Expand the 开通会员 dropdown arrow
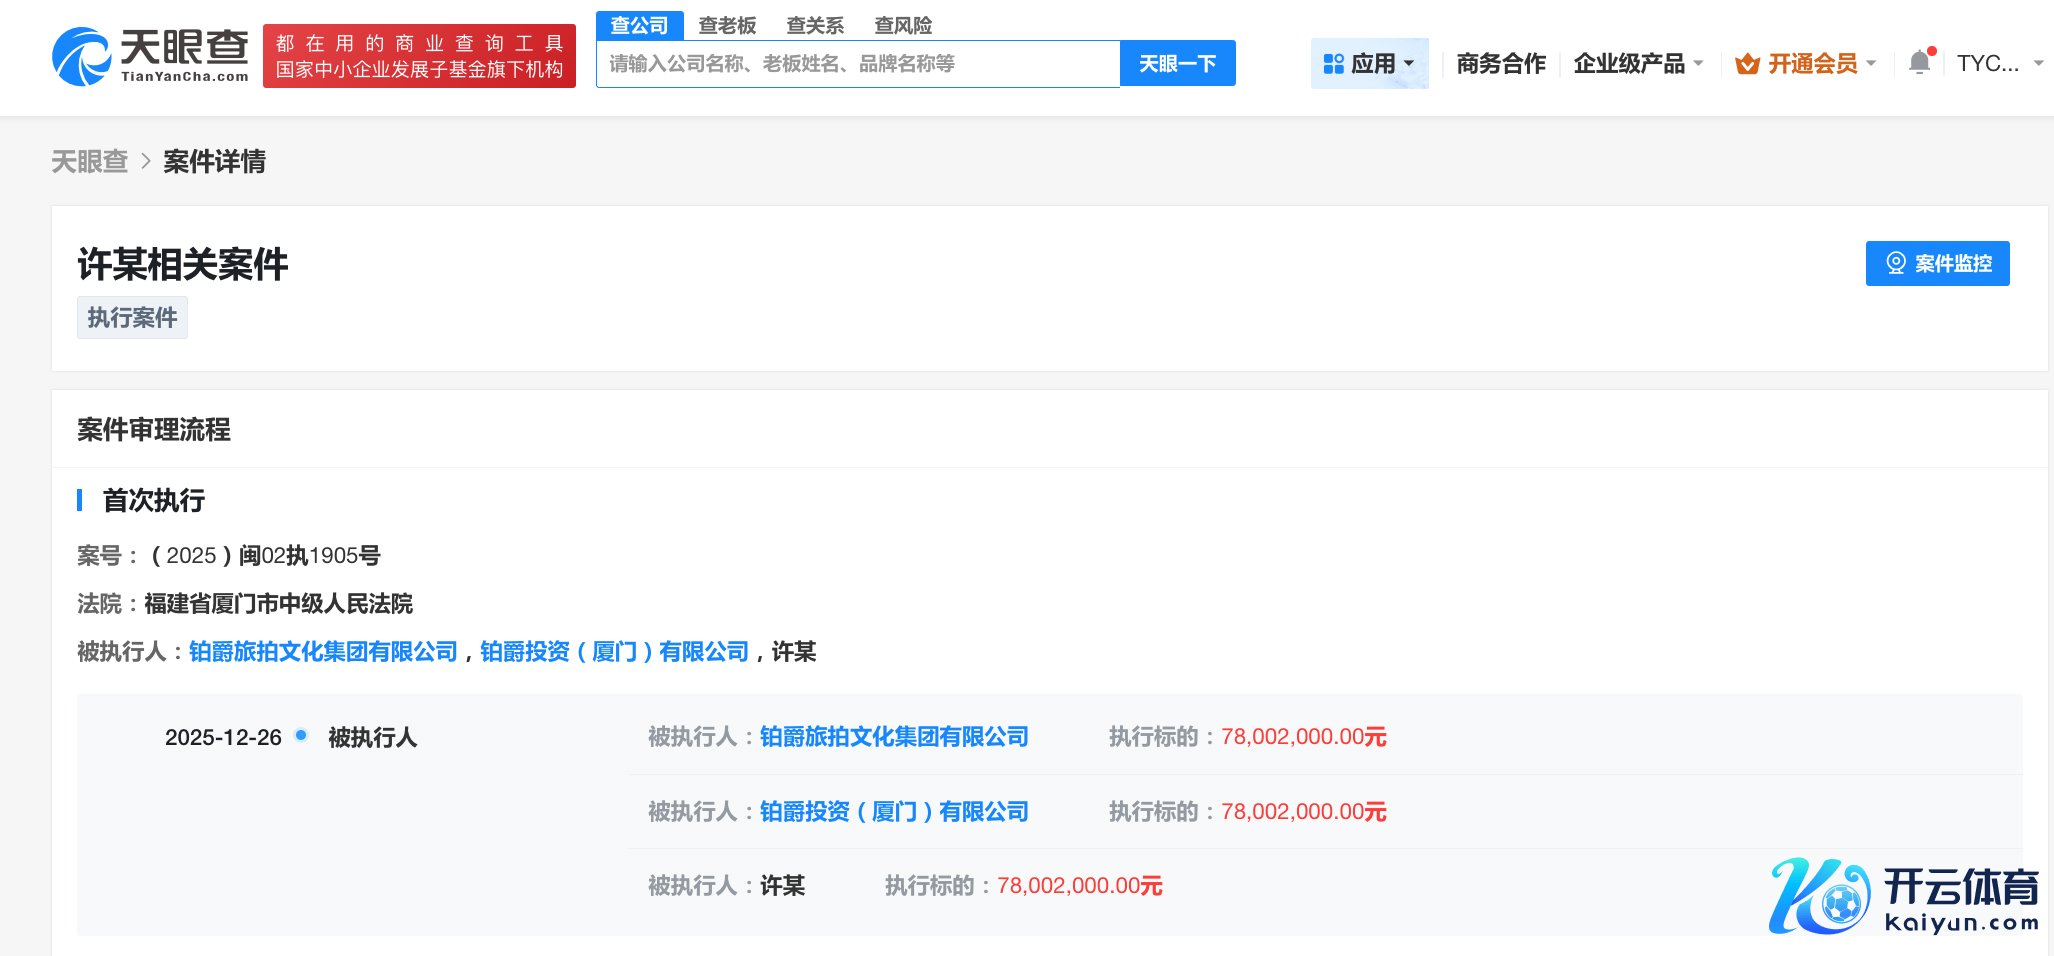The height and width of the screenshot is (956, 2054). pyautogui.click(x=1871, y=64)
